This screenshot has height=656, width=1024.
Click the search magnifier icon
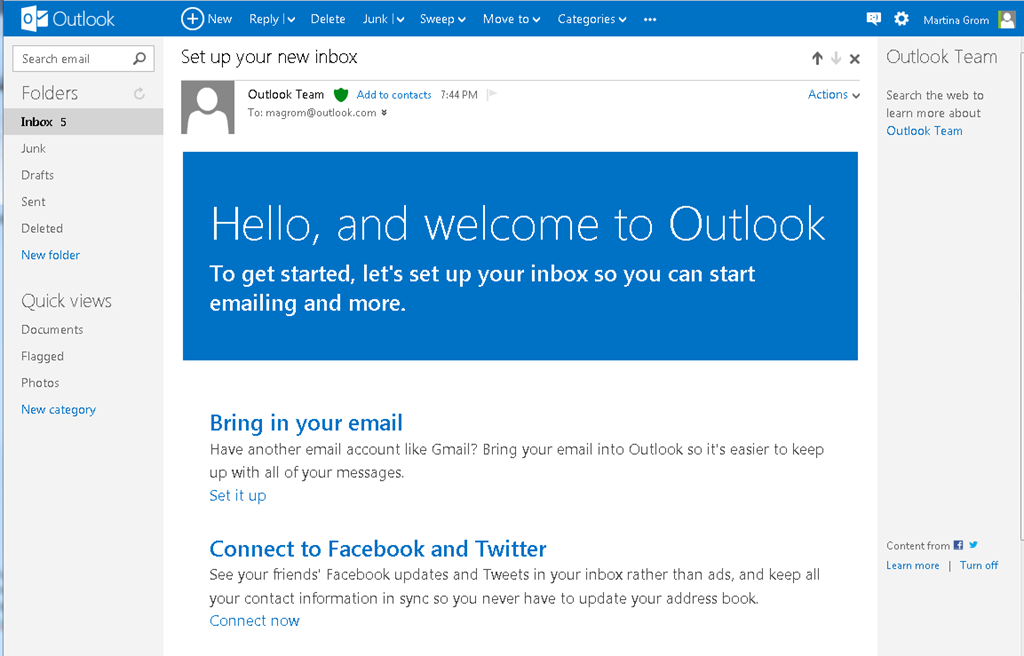coord(139,59)
